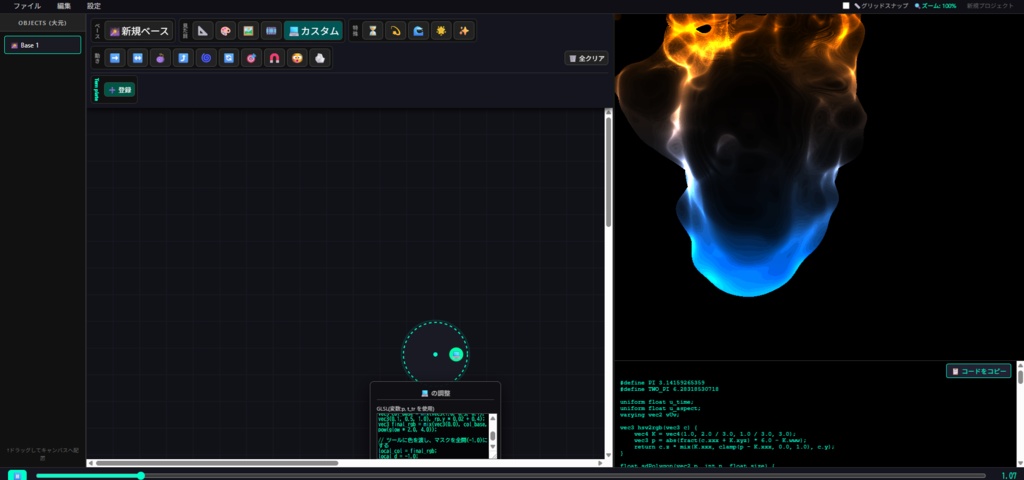The image size is (1024, 480).
Task: Select the gray rock motion tool
Action: (x=319, y=58)
